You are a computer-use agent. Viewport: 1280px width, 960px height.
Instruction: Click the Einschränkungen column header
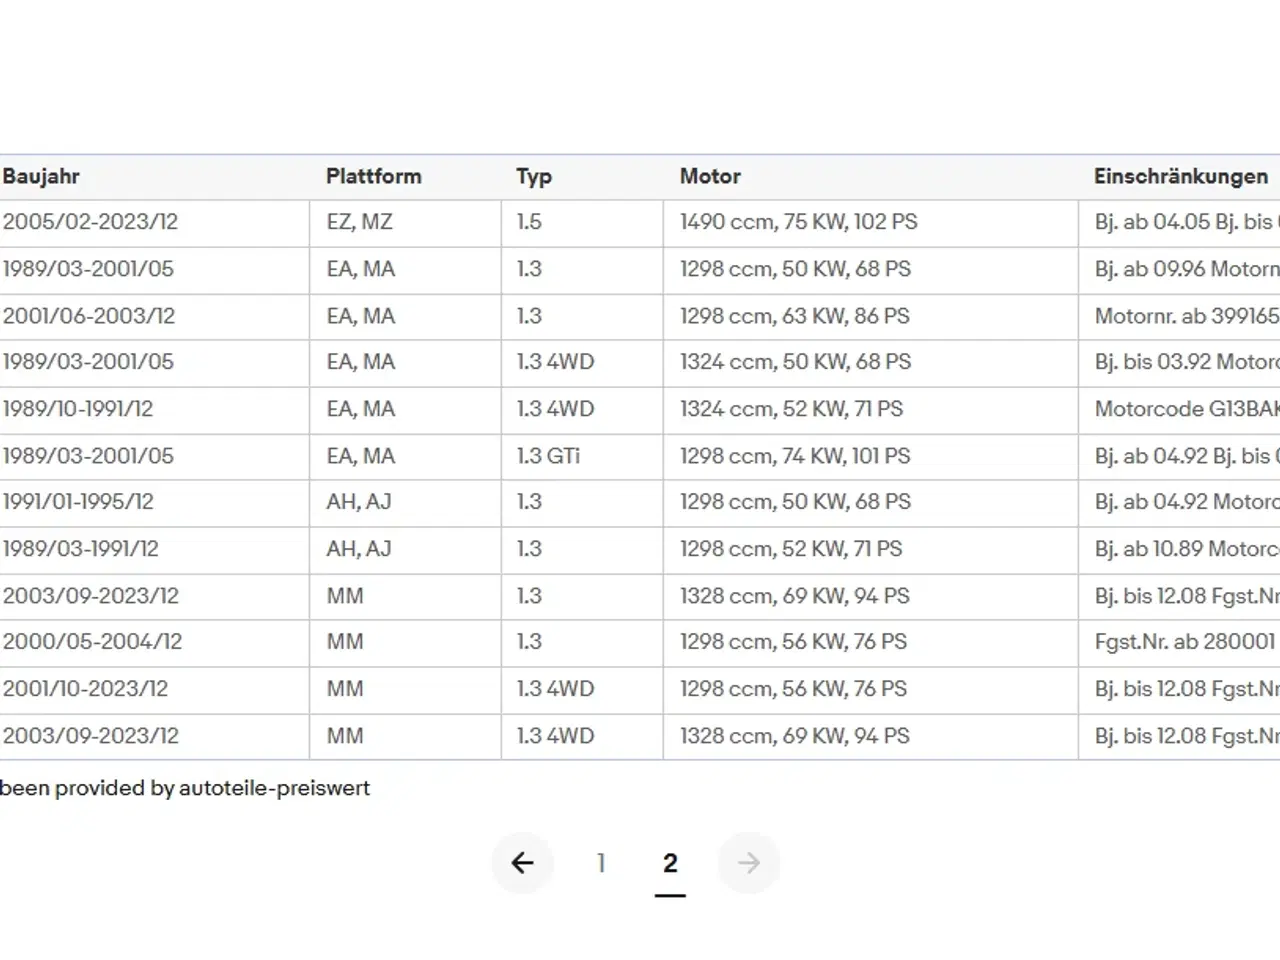pyautogui.click(x=1180, y=177)
